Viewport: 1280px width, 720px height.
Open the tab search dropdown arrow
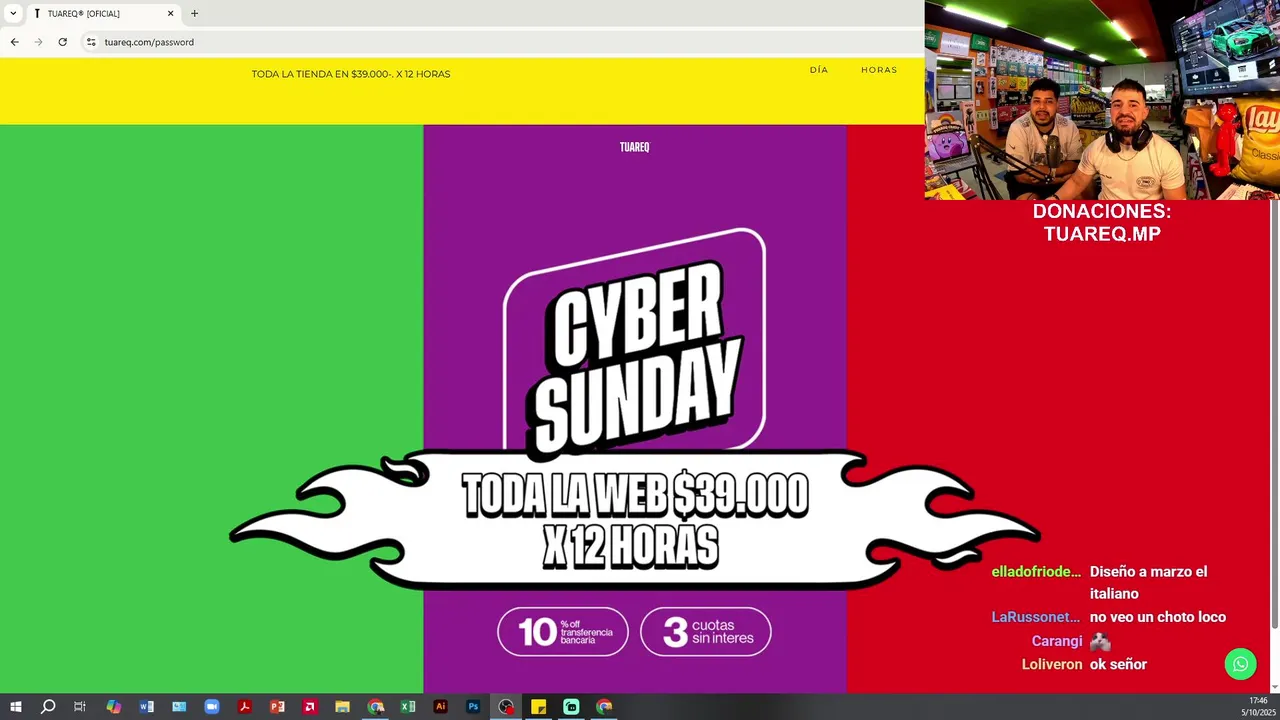point(13,13)
